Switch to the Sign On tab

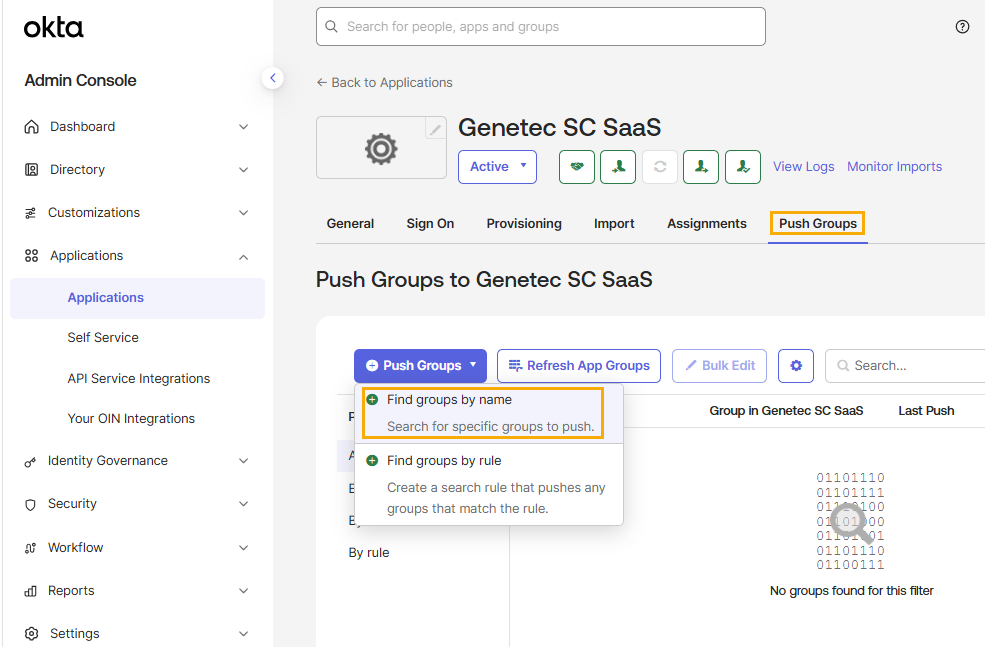[430, 224]
